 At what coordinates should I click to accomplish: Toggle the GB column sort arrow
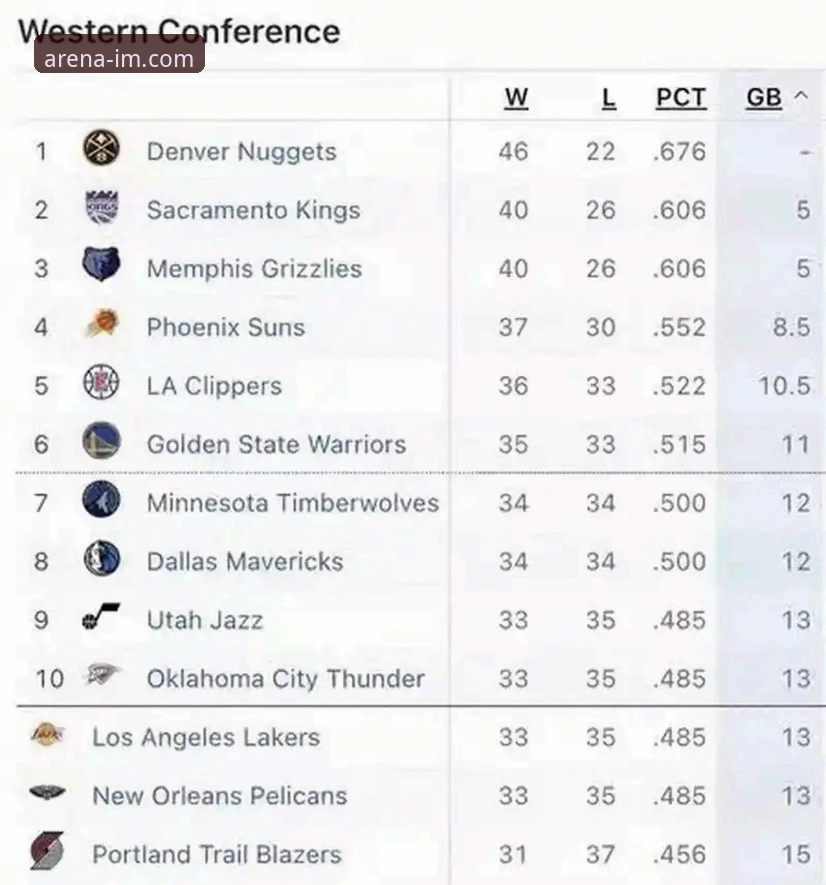(800, 96)
